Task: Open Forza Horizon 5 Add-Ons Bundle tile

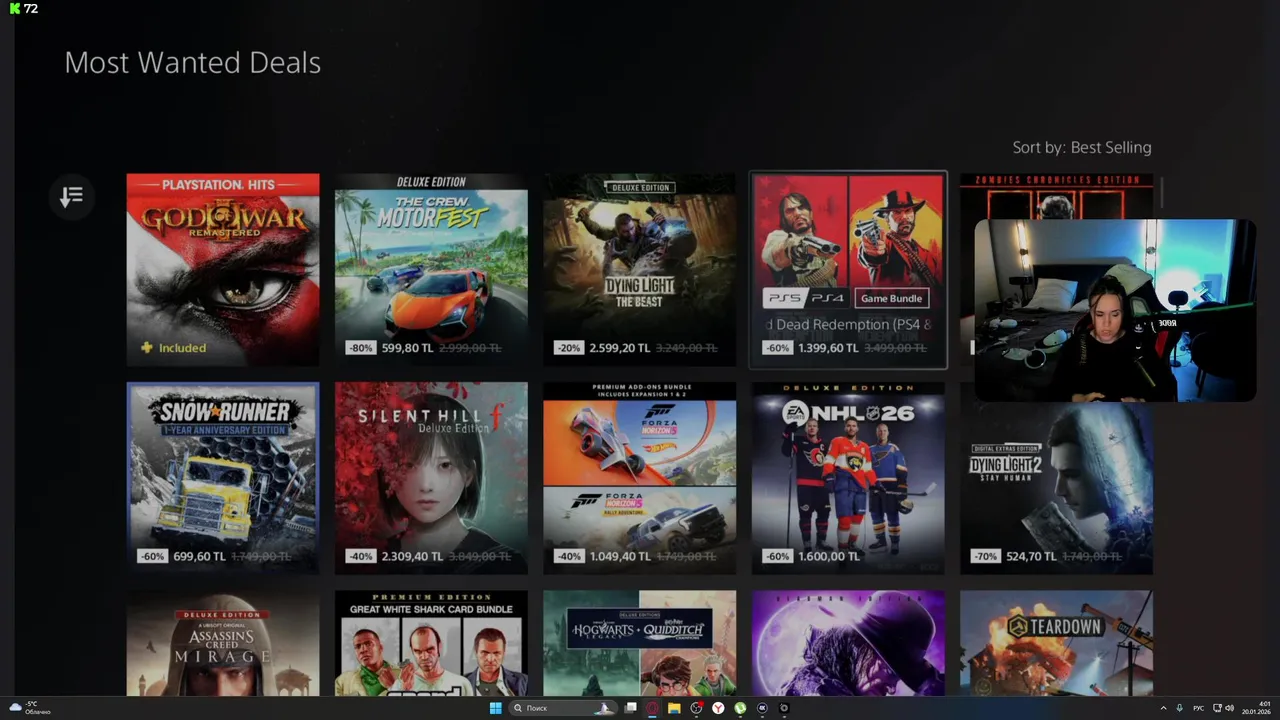Action: (640, 478)
